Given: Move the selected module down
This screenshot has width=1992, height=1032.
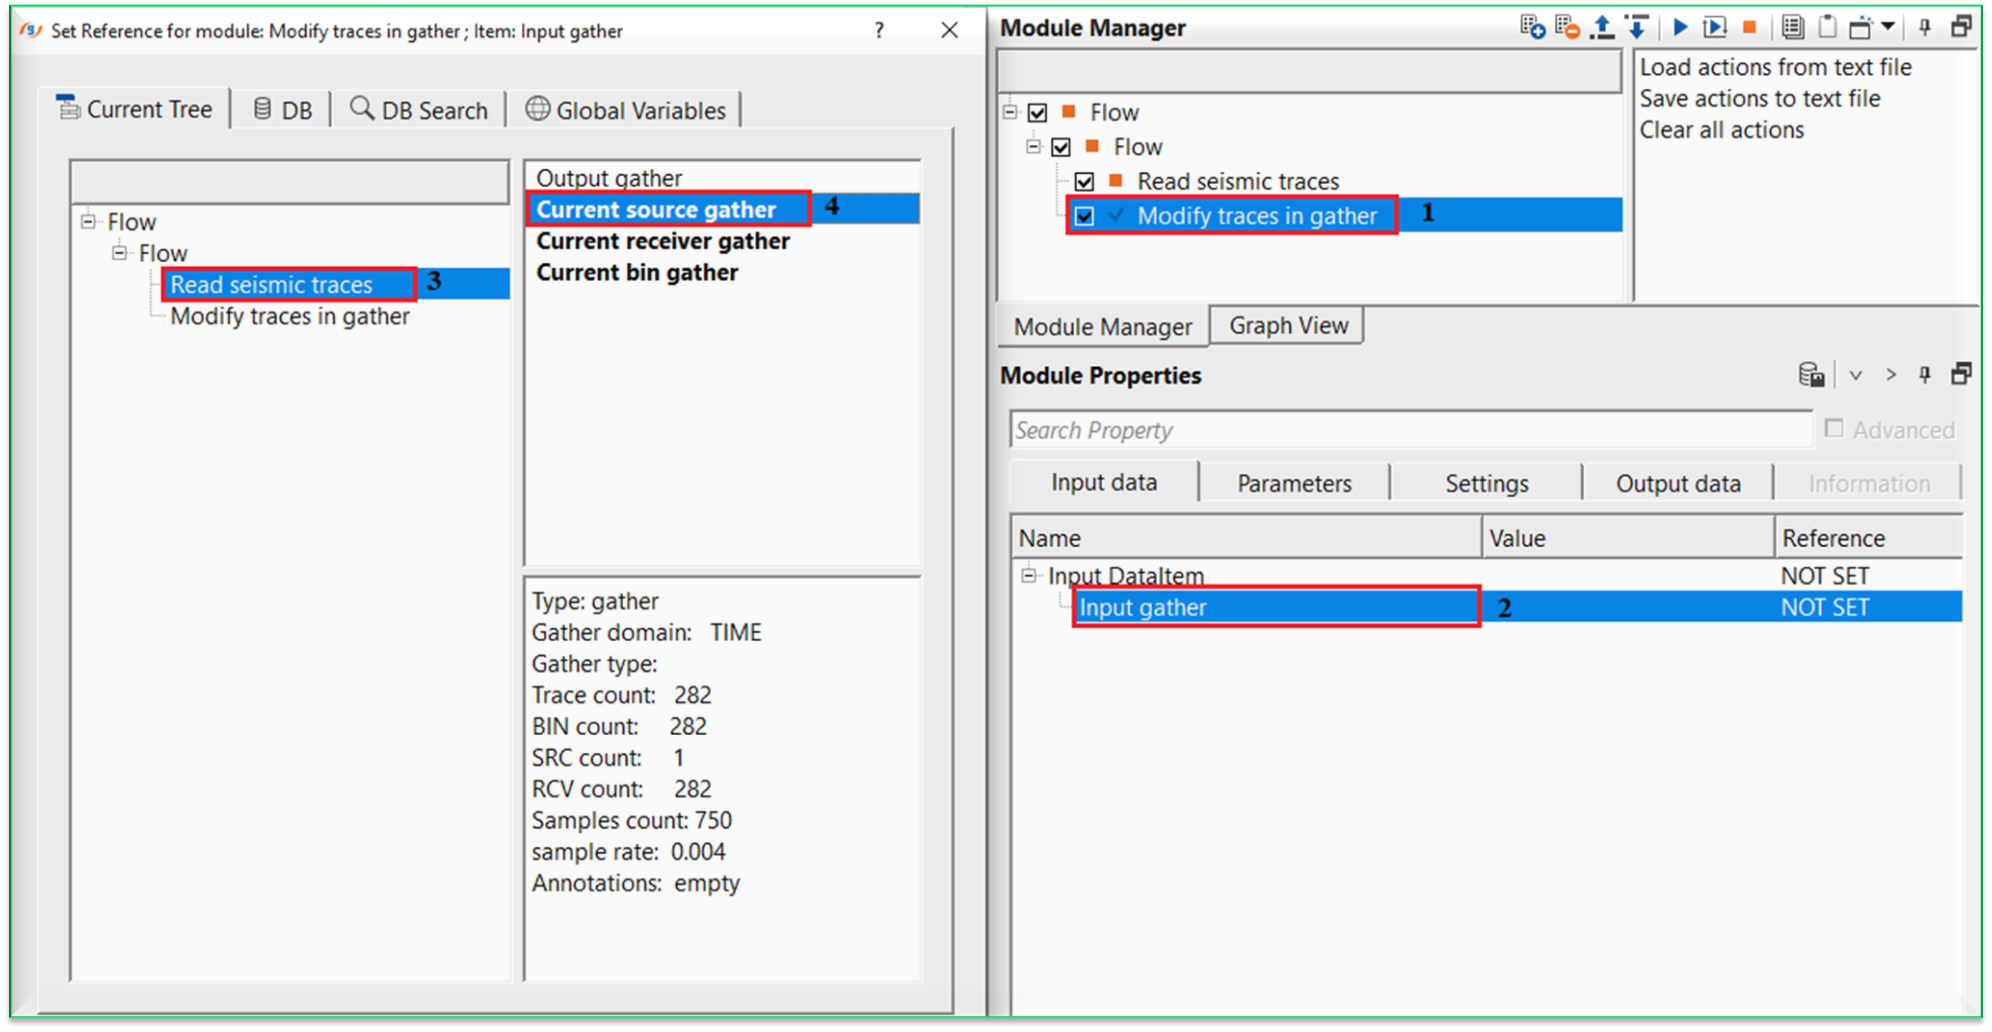Looking at the screenshot, I should pyautogui.click(x=1638, y=27).
